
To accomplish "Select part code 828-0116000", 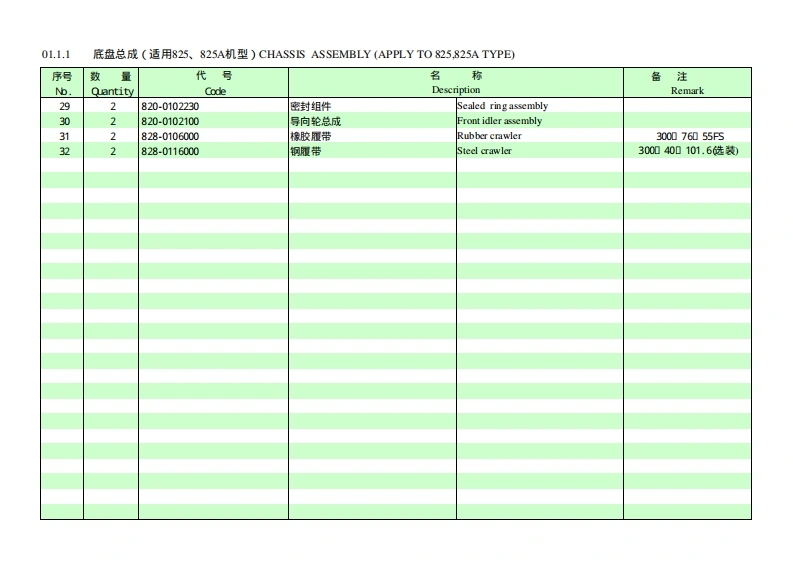I will [170, 151].
